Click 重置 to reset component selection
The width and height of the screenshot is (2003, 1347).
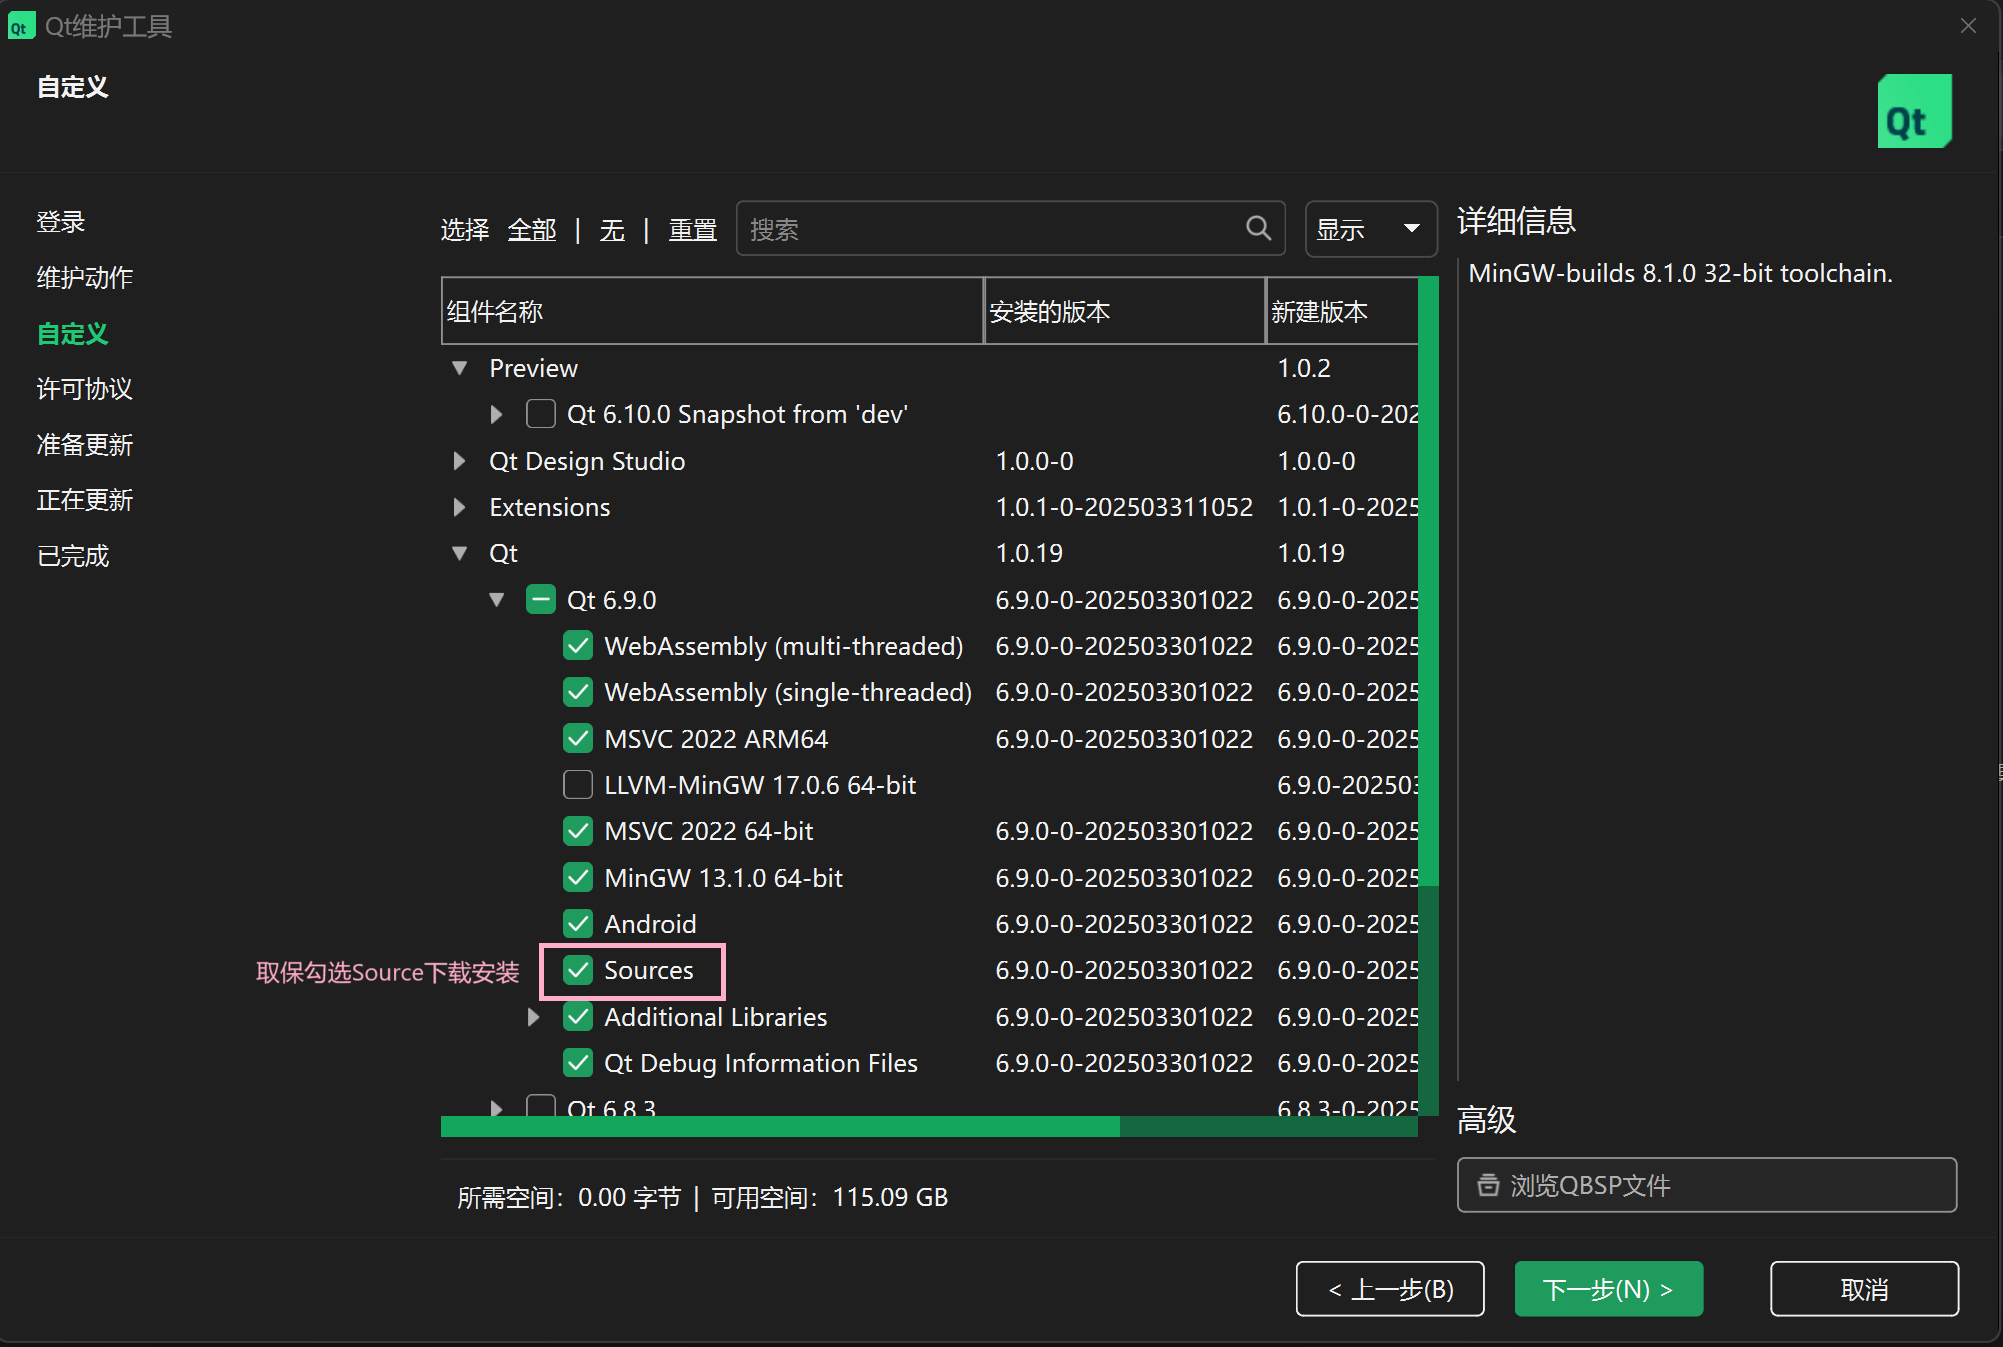[x=692, y=229]
